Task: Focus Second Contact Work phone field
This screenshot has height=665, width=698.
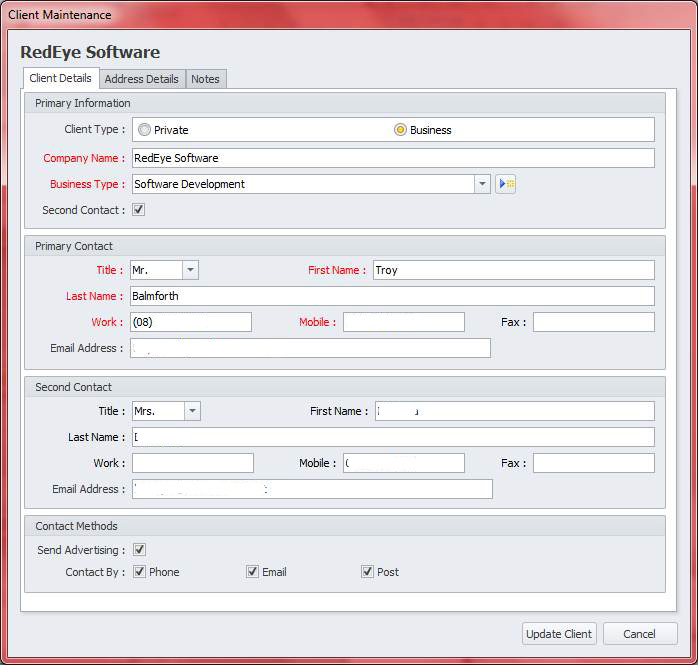Action: pos(193,463)
